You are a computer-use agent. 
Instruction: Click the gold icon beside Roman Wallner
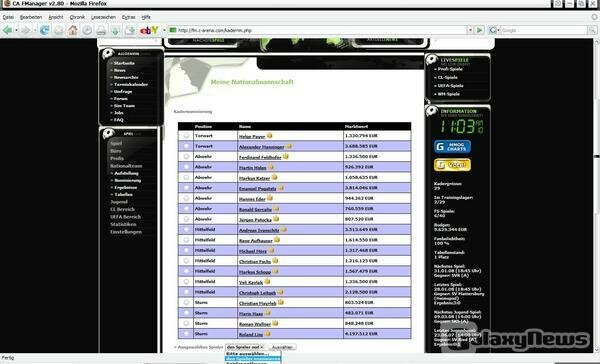tap(275, 323)
